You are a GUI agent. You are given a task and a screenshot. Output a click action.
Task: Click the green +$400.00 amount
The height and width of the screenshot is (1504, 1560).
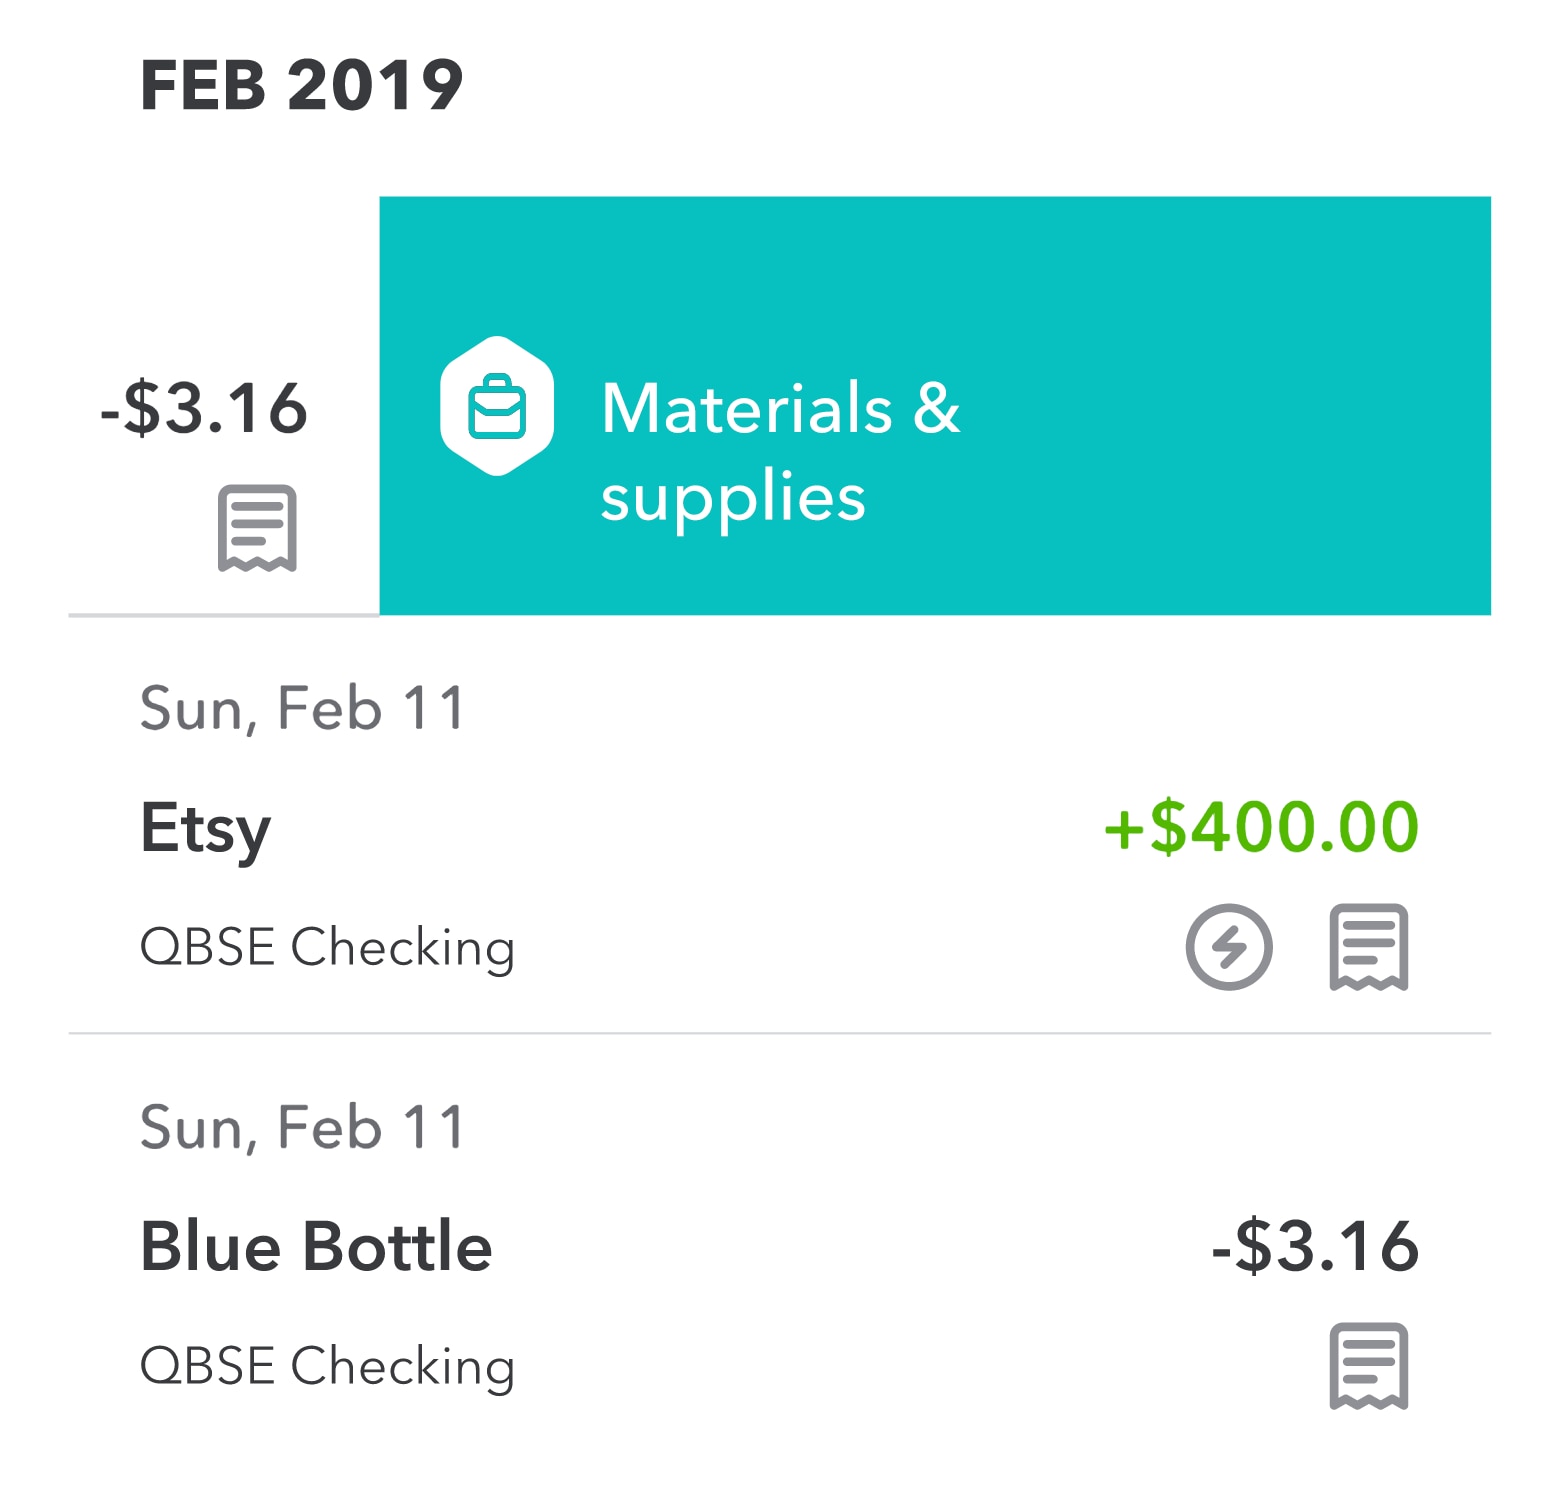[x=1260, y=828]
